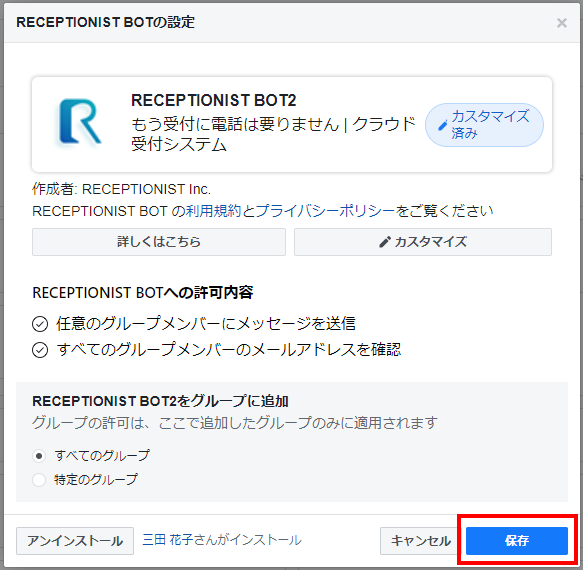Image resolution: width=583 pixels, height=570 pixels.
Task: Click check icon beside すべてのグループメンバーのメールアドレスを確認
Action: pyautogui.click(x=40, y=350)
